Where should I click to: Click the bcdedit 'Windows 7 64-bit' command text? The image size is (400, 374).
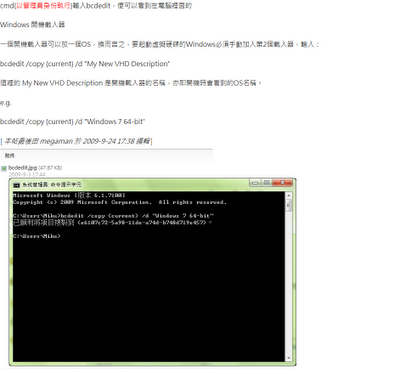pyautogui.click(x=73, y=122)
